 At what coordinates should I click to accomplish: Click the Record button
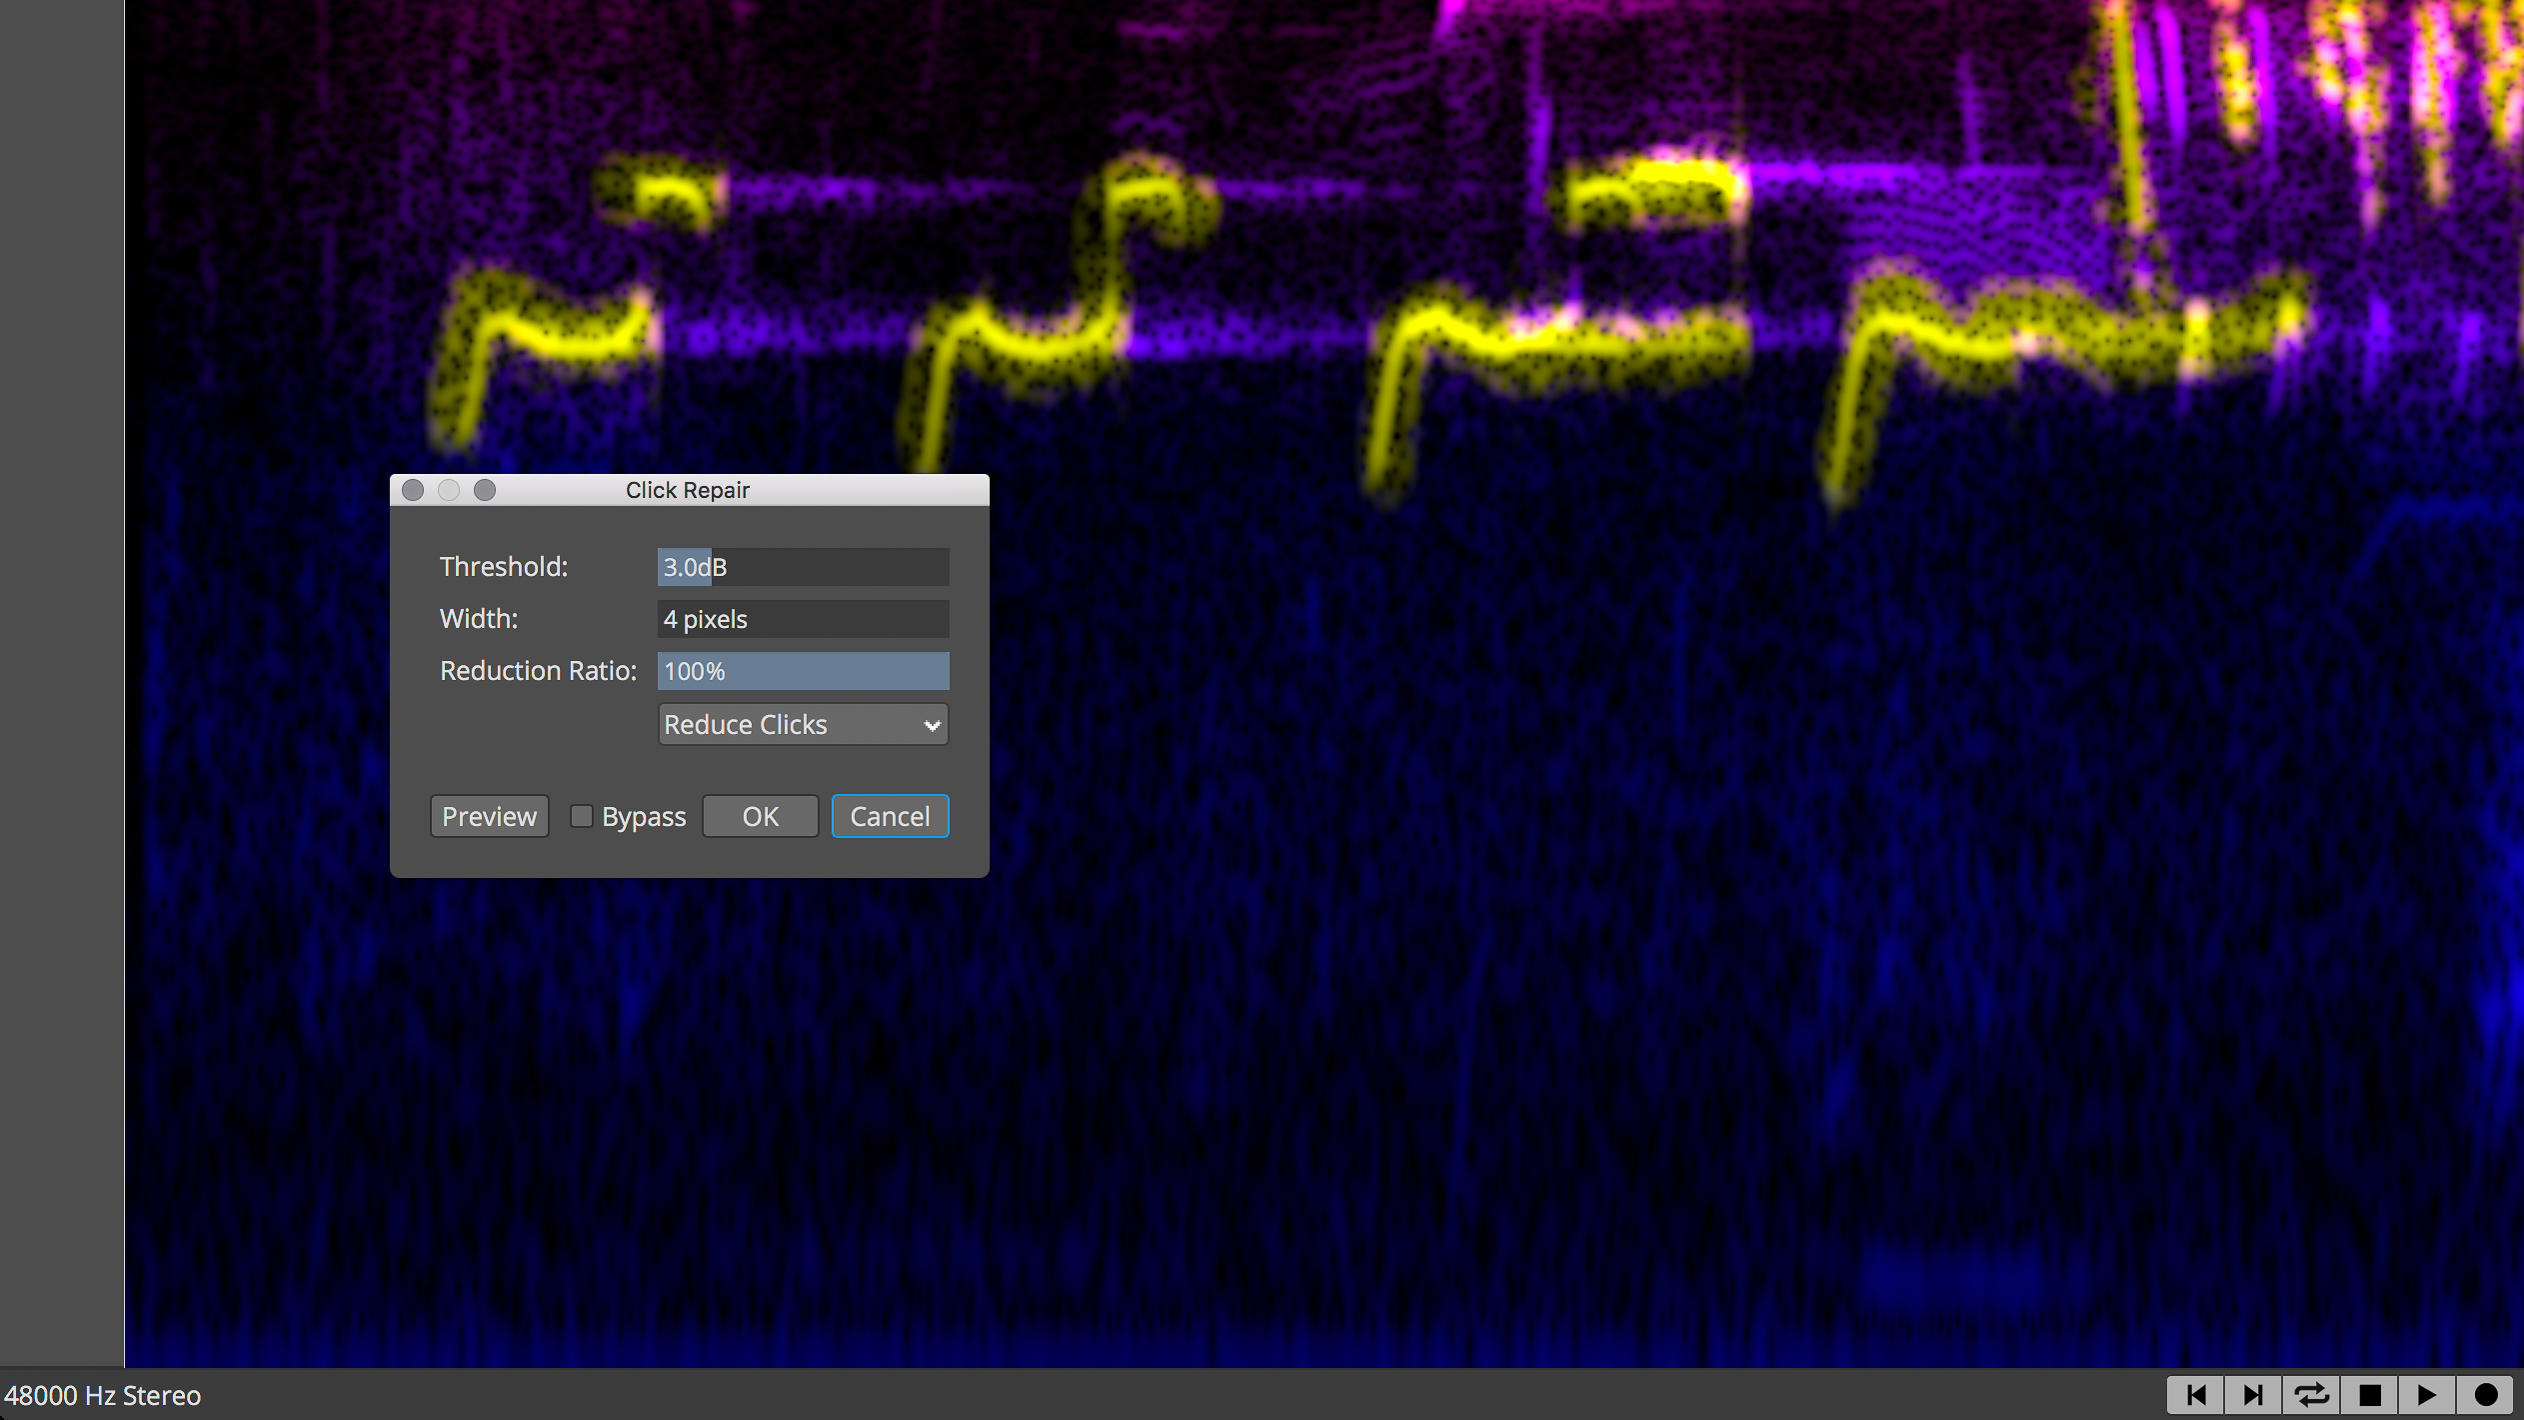tap(2487, 1394)
